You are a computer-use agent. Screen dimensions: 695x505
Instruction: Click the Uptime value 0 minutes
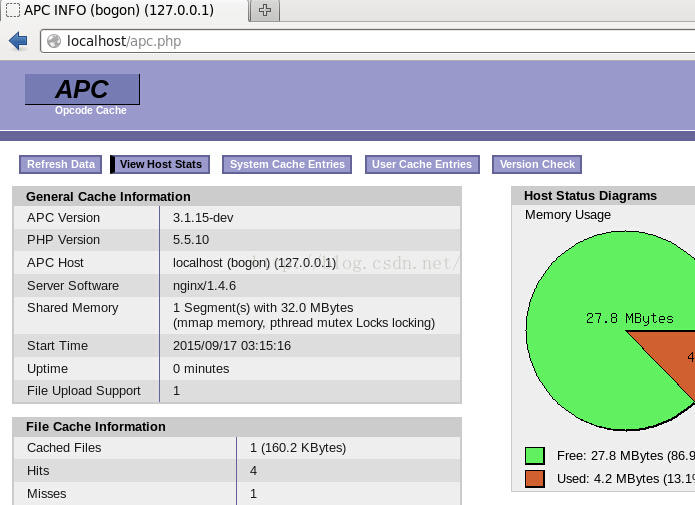(x=201, y=369)
